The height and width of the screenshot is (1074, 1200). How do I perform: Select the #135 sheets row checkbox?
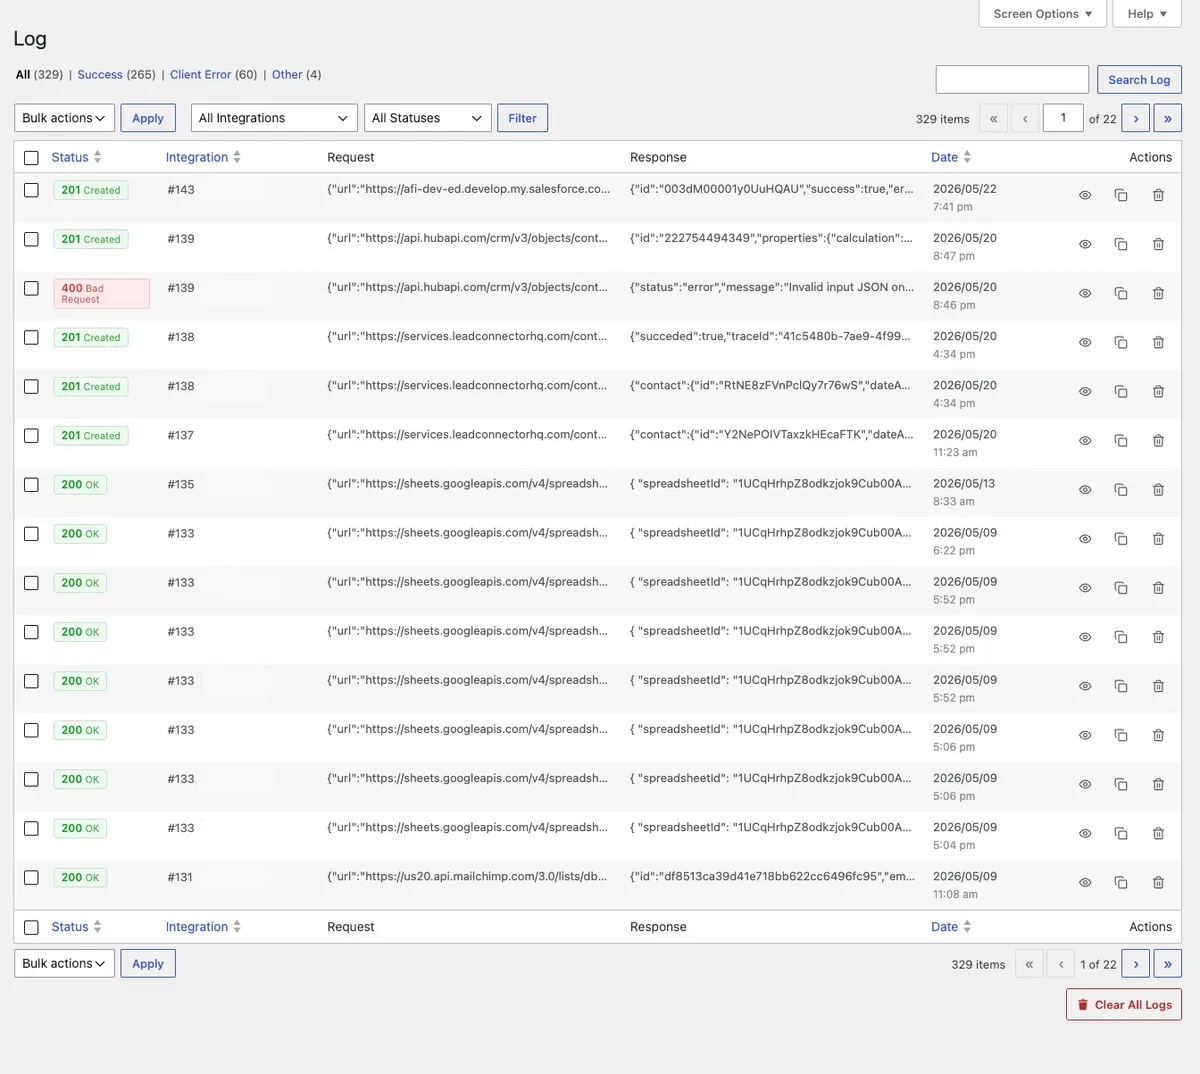(x=31, y=484)
